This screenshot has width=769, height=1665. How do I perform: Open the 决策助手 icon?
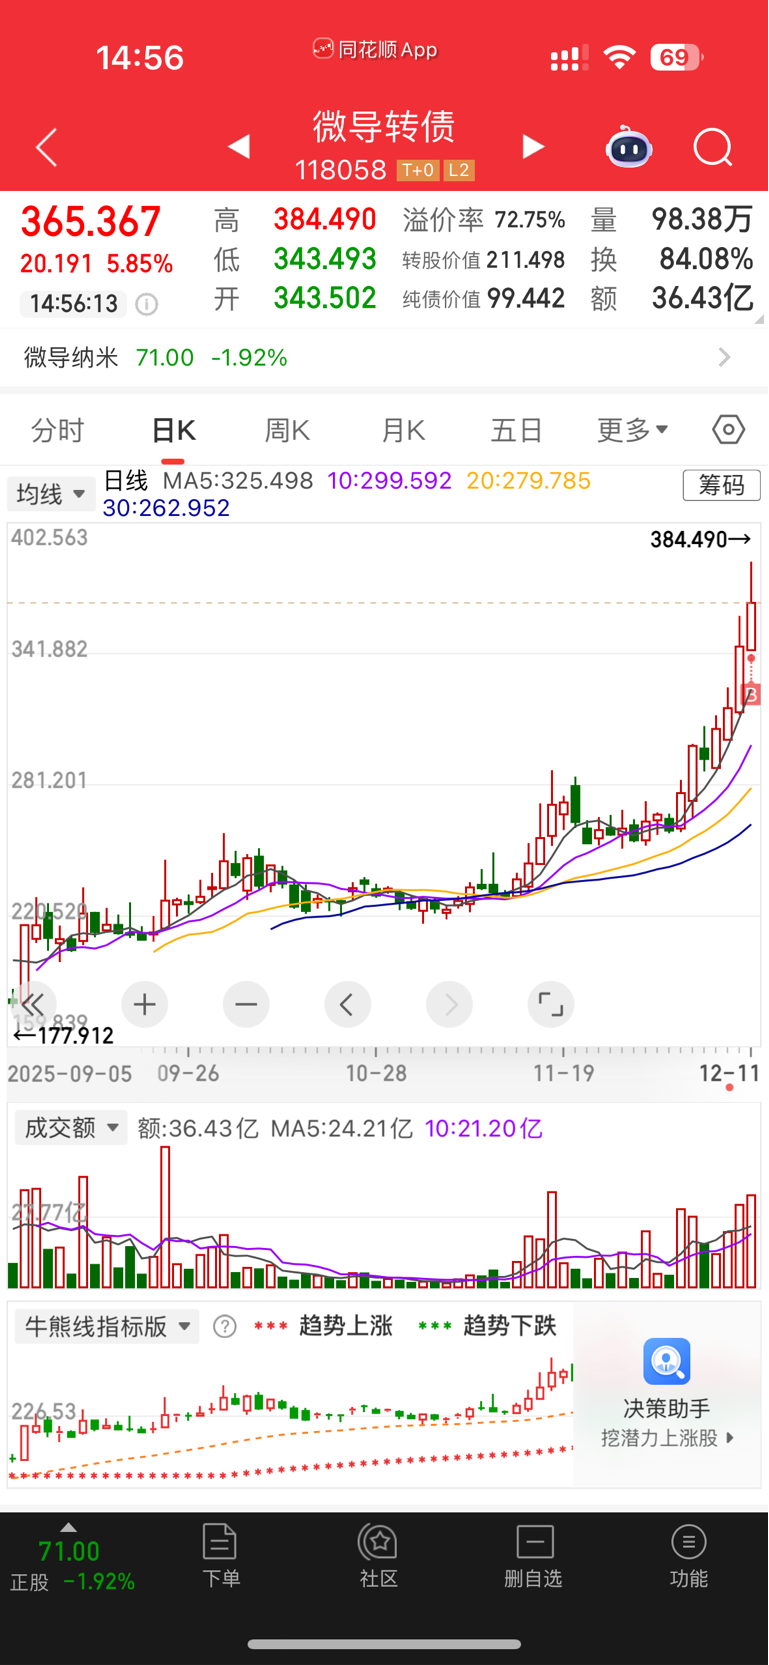coord(667,1362)
